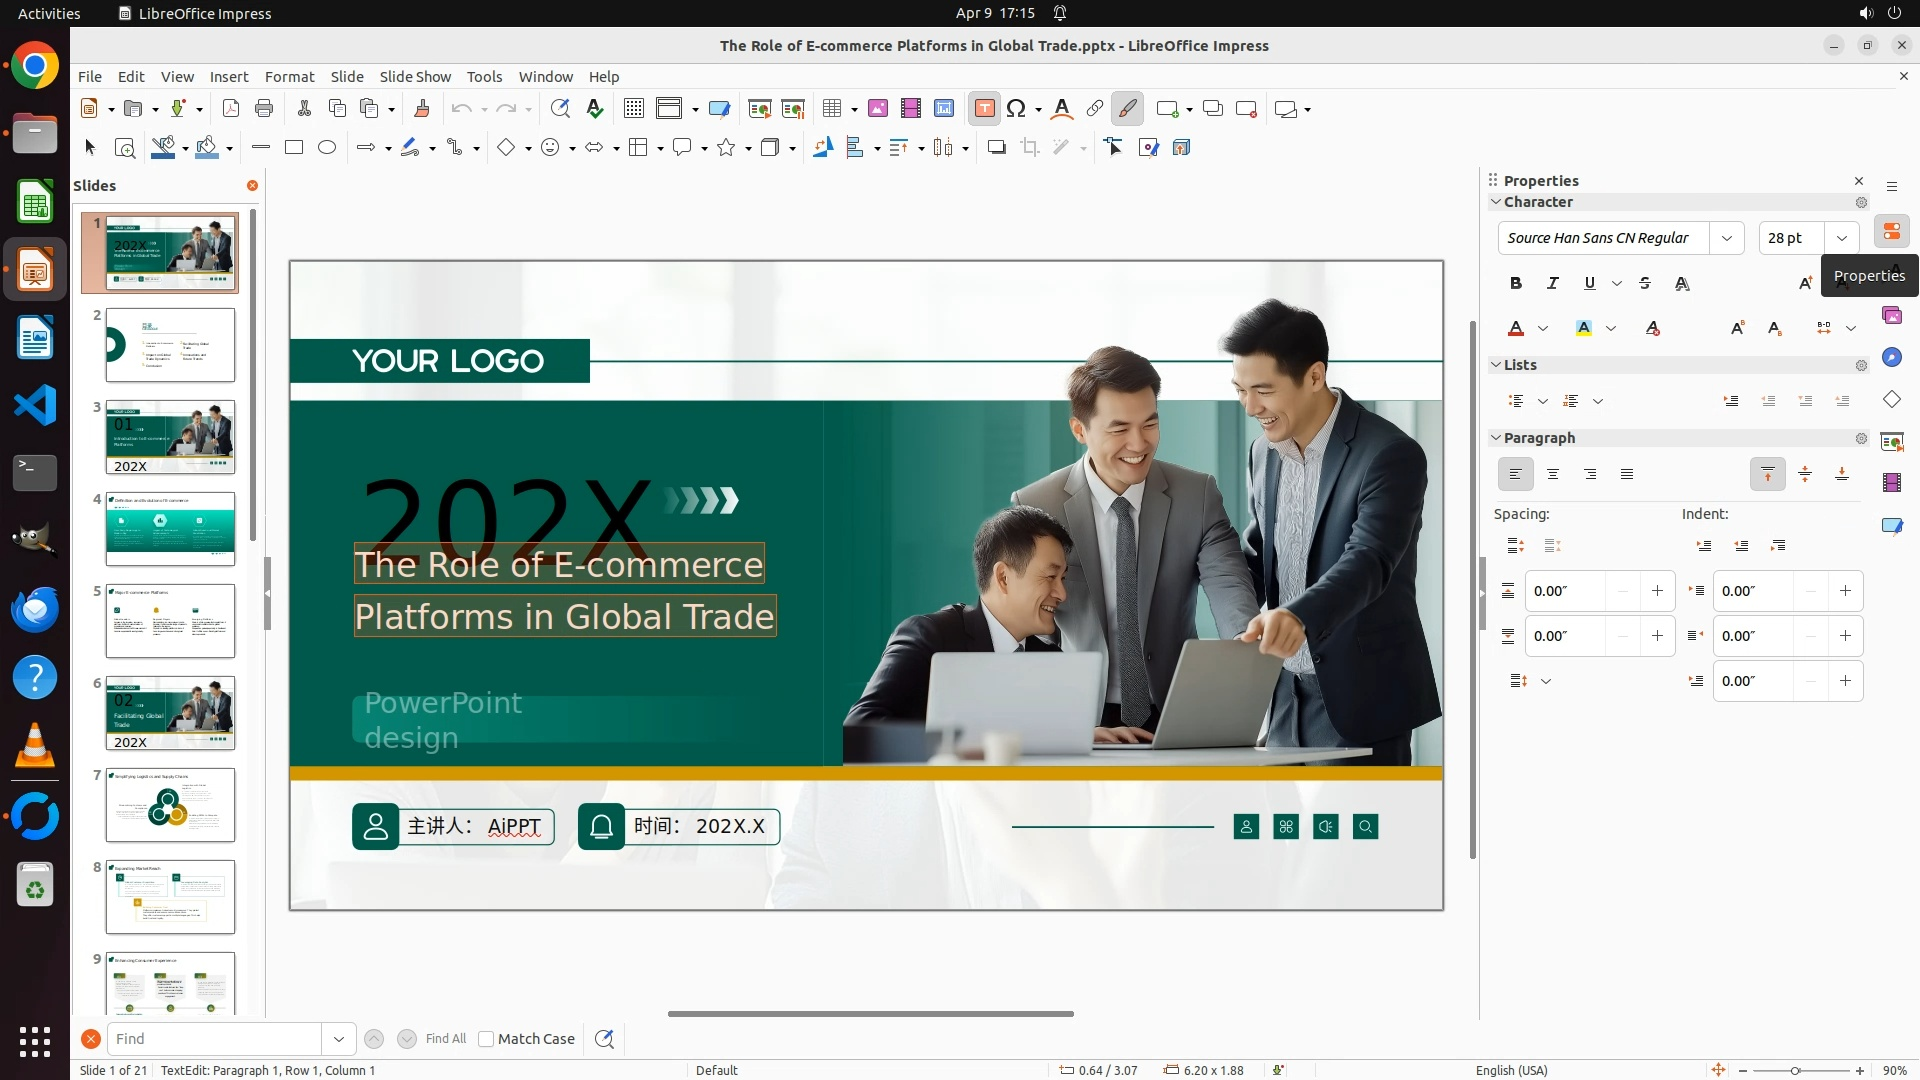The width and height of the screenshot is (1920, 1080).
Task: Click the Print icon in toolbar
Action: pyautogui.click(x=264, y=109)
